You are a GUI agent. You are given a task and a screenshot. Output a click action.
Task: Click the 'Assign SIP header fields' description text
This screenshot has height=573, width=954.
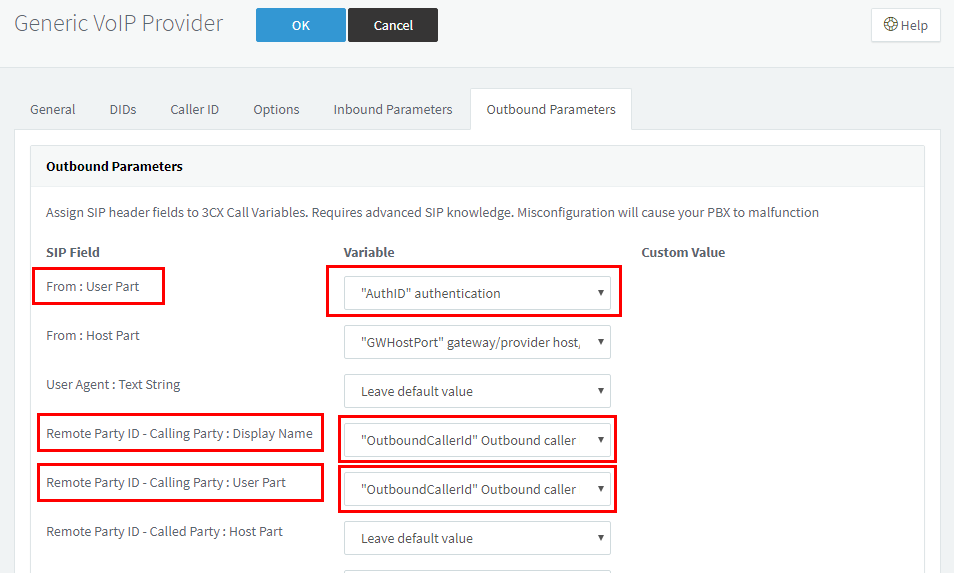[432, 212]
